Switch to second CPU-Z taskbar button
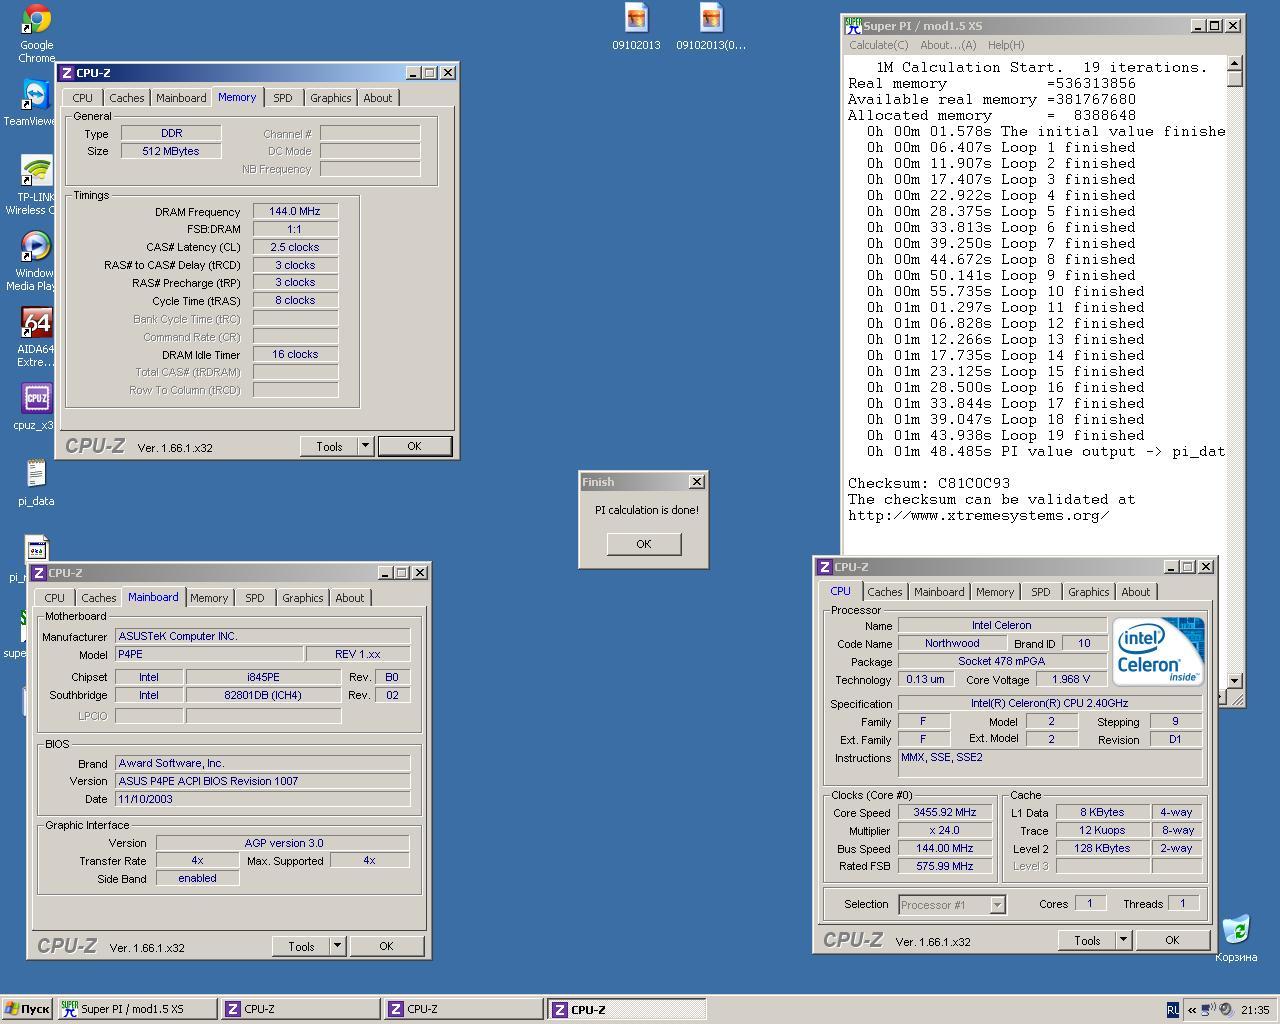This screenshot has width=1280, height=1024. (x=463, y=1009)
